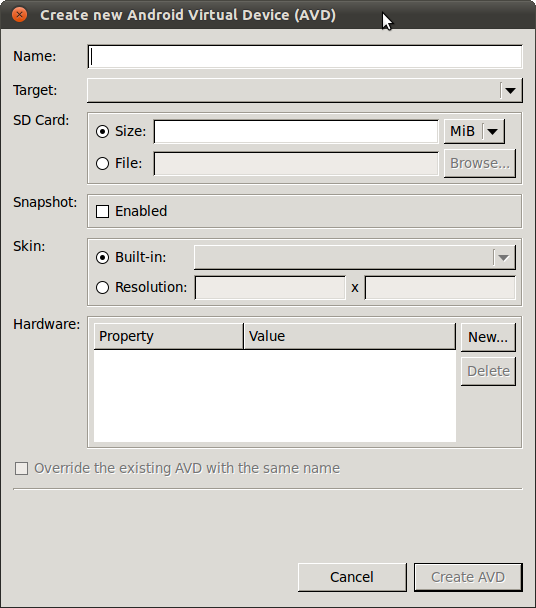This screenshot has width=536, height=608.
Task: Open the Built-in skin dropdown
Action: click(x=354, y=257)
